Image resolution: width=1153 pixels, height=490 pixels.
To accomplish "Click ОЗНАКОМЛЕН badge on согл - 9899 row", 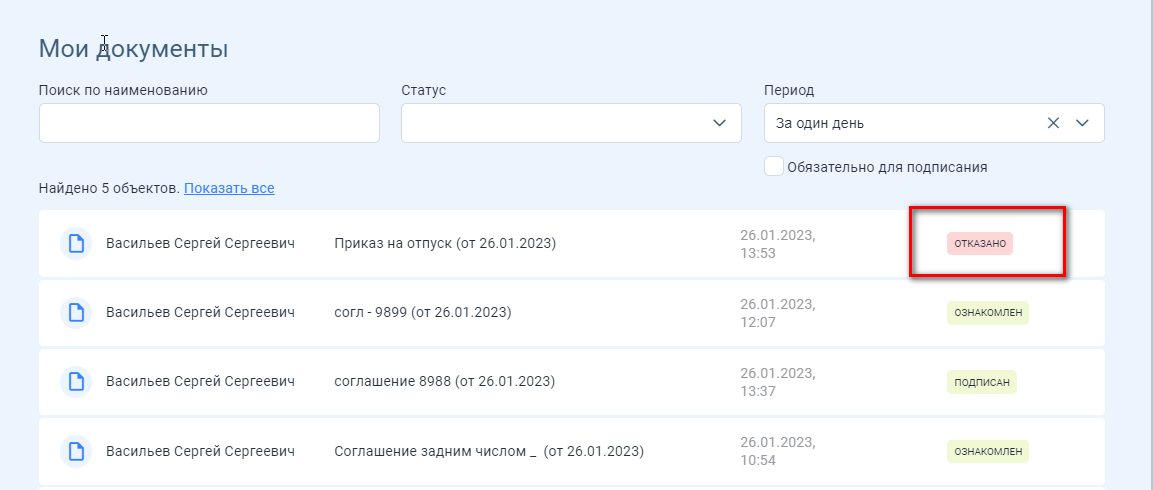I will point(988,313).
